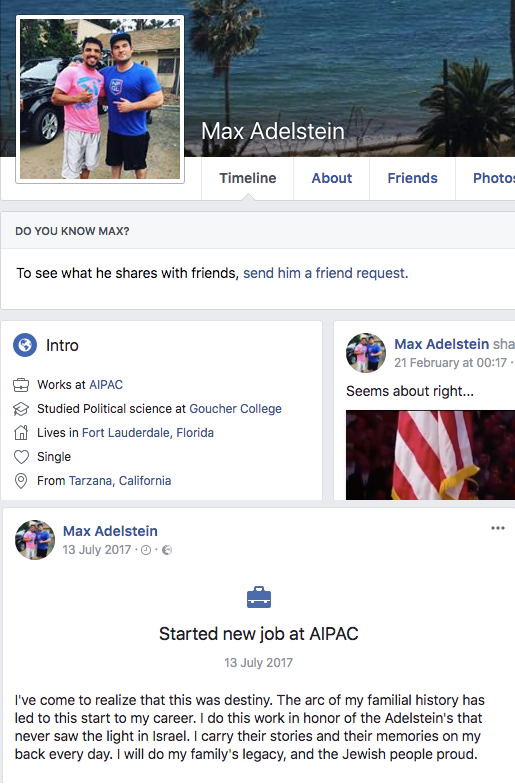
Task: Click the location pin icon beside From
Action: point(21,480)
